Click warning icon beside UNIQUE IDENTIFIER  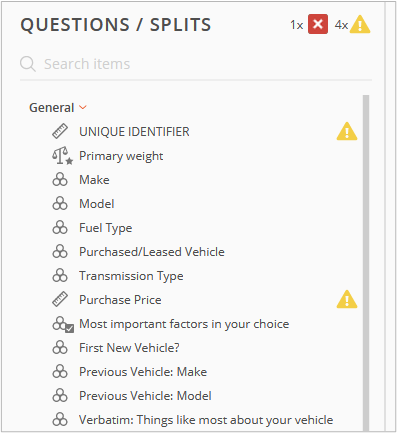tap(347, 131)
